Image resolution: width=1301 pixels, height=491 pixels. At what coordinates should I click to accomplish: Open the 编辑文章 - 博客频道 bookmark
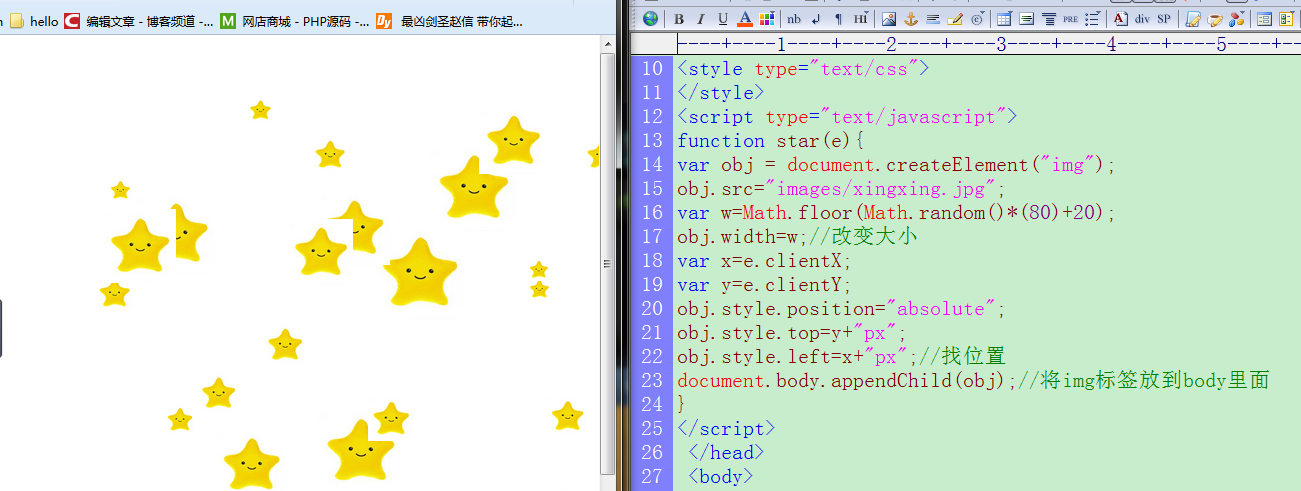point(138,21)
